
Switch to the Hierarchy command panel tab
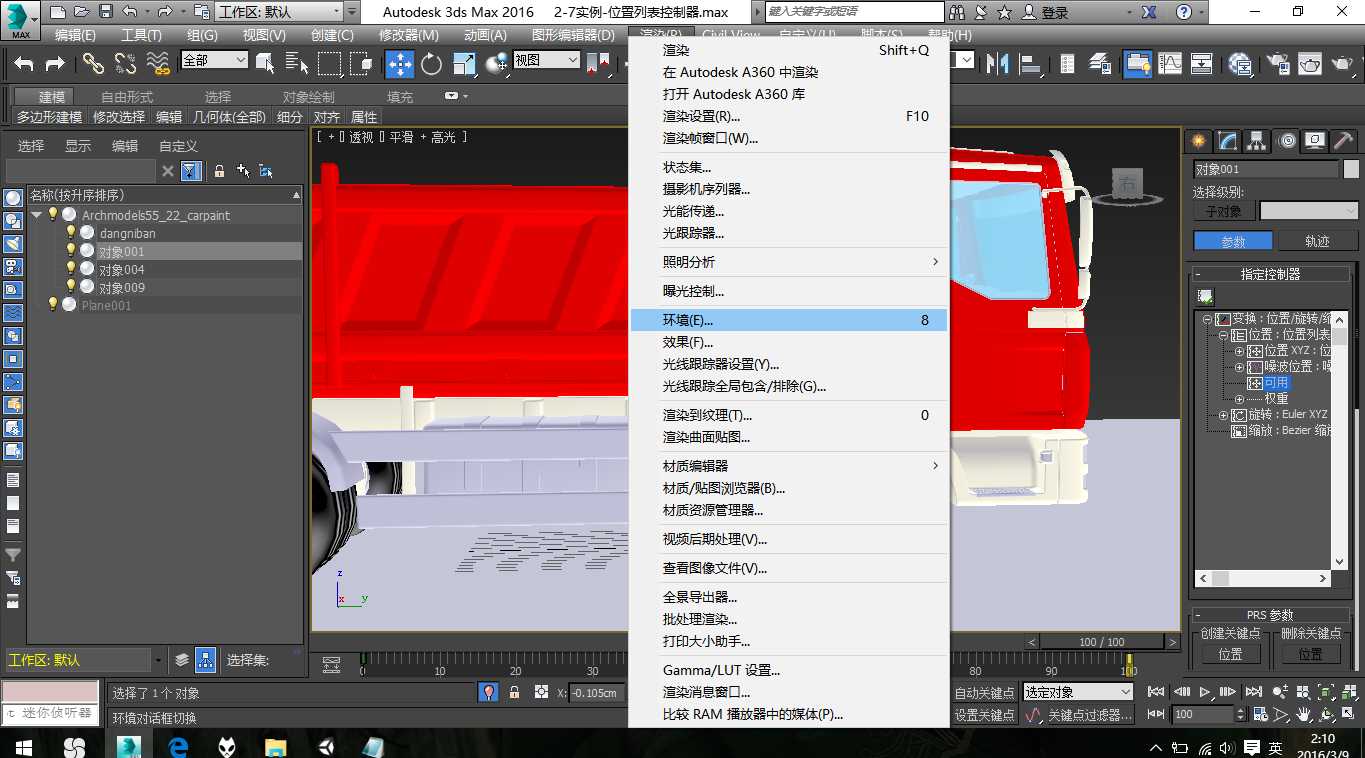pyautogui.click(x=1257, y=141)
